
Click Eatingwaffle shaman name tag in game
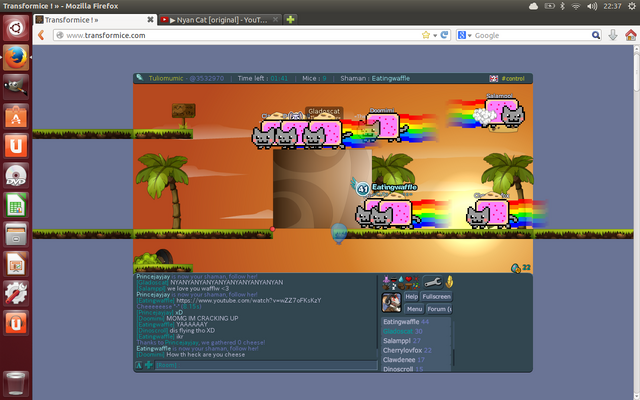click(394, 187)
